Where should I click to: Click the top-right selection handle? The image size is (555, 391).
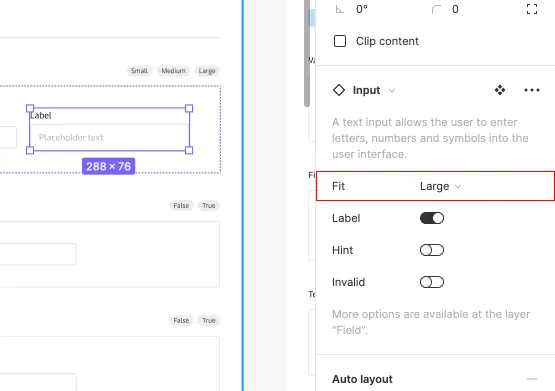(x=189, y=108)
